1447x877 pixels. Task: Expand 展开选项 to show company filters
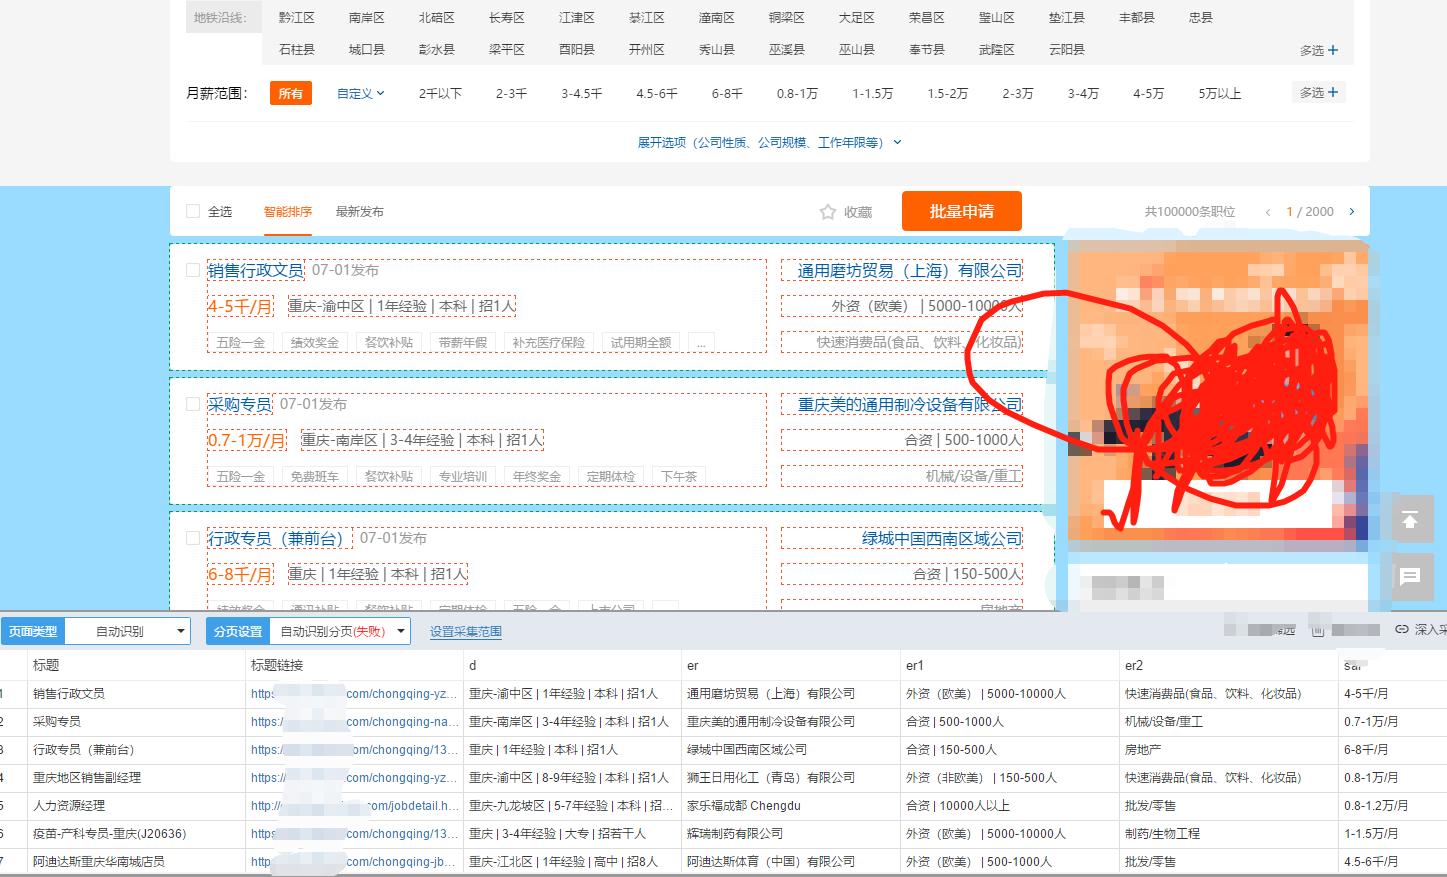(x=768, y=142)
